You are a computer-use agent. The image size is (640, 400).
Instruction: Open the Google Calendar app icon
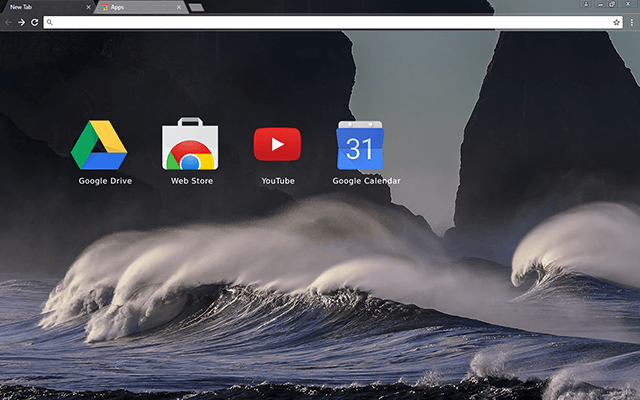(360, 148)
